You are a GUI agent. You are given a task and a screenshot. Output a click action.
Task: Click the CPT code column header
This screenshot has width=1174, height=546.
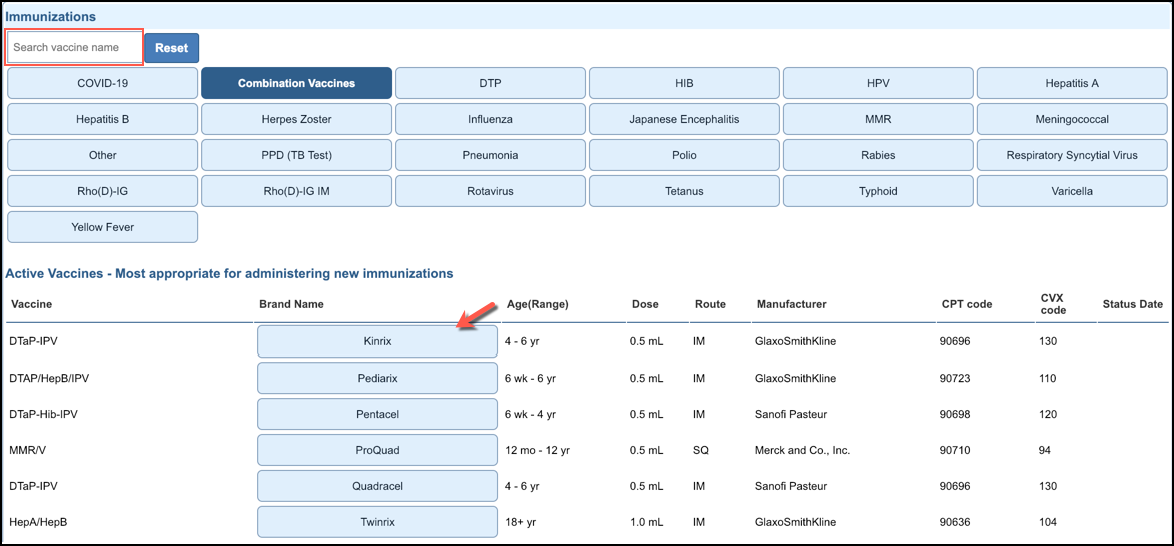[967, 304]
